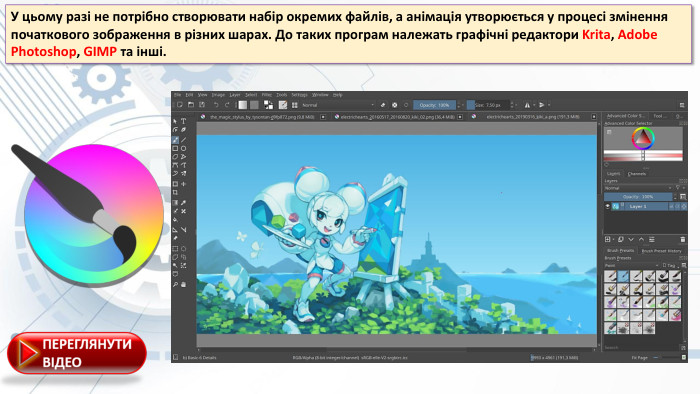This screenshot has width=700, height=394.
Task: Open the Filter menu in Krita
Action: tap(267, 95)
